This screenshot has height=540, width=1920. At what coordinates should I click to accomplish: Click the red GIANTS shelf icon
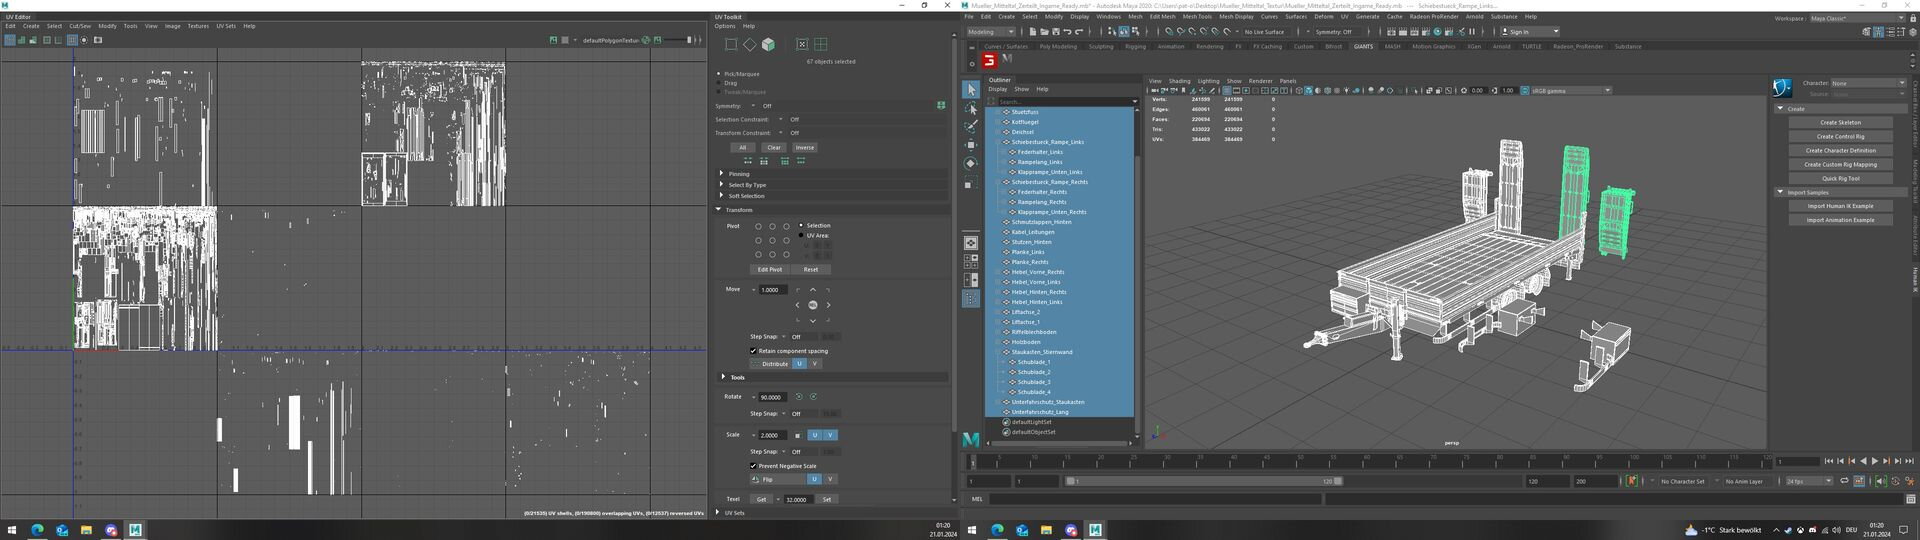click(x=989, y=61)
